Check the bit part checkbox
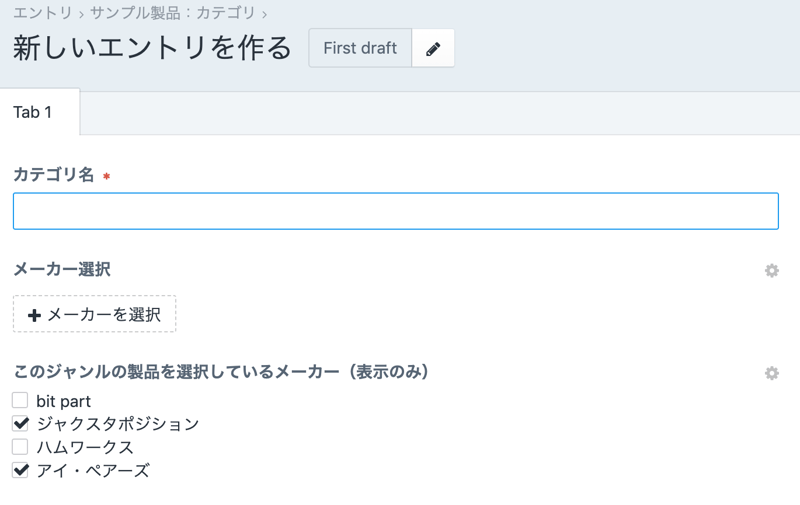800x505 pixels. click(x=20, y=401)
